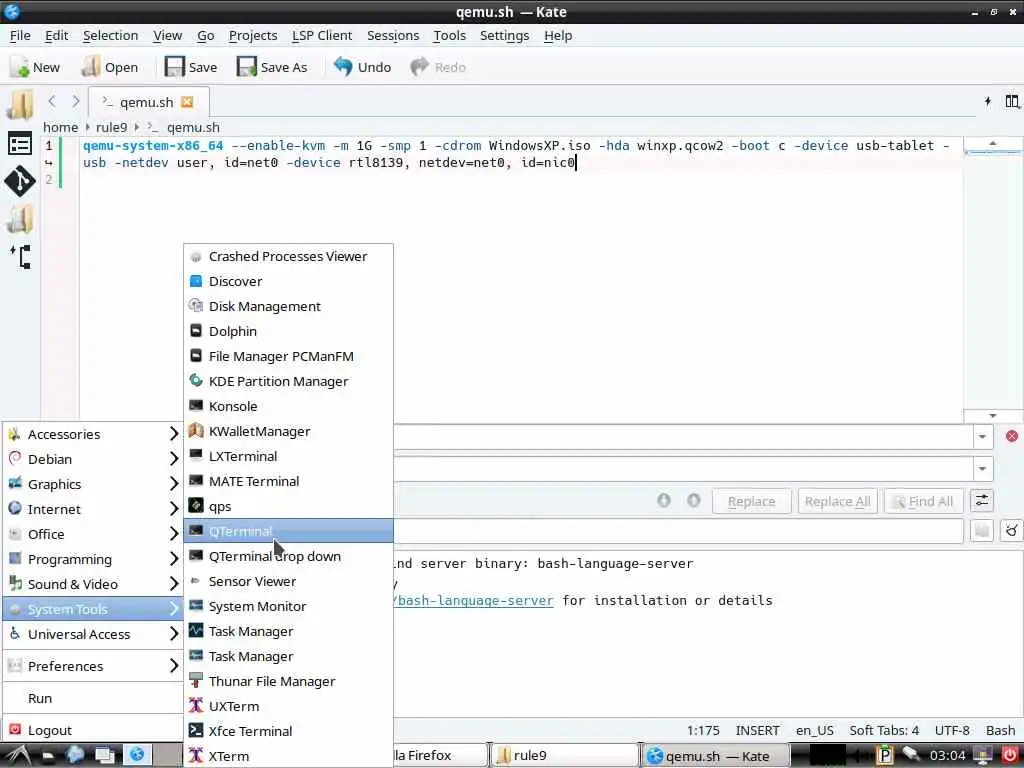Click the New document toolbar icon
This screenshot has width=1024, height=768.
click(x=20, y=67)
